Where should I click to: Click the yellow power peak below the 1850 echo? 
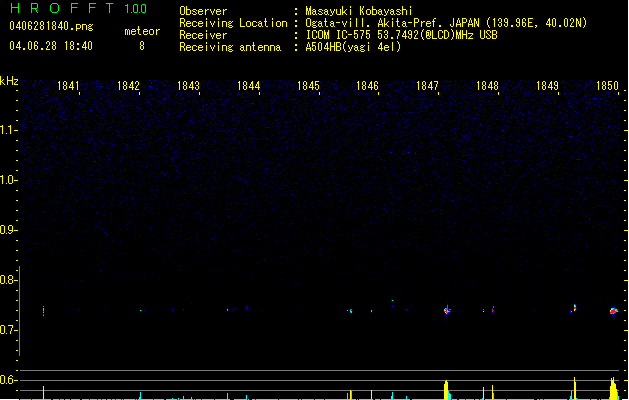point(613,388)
